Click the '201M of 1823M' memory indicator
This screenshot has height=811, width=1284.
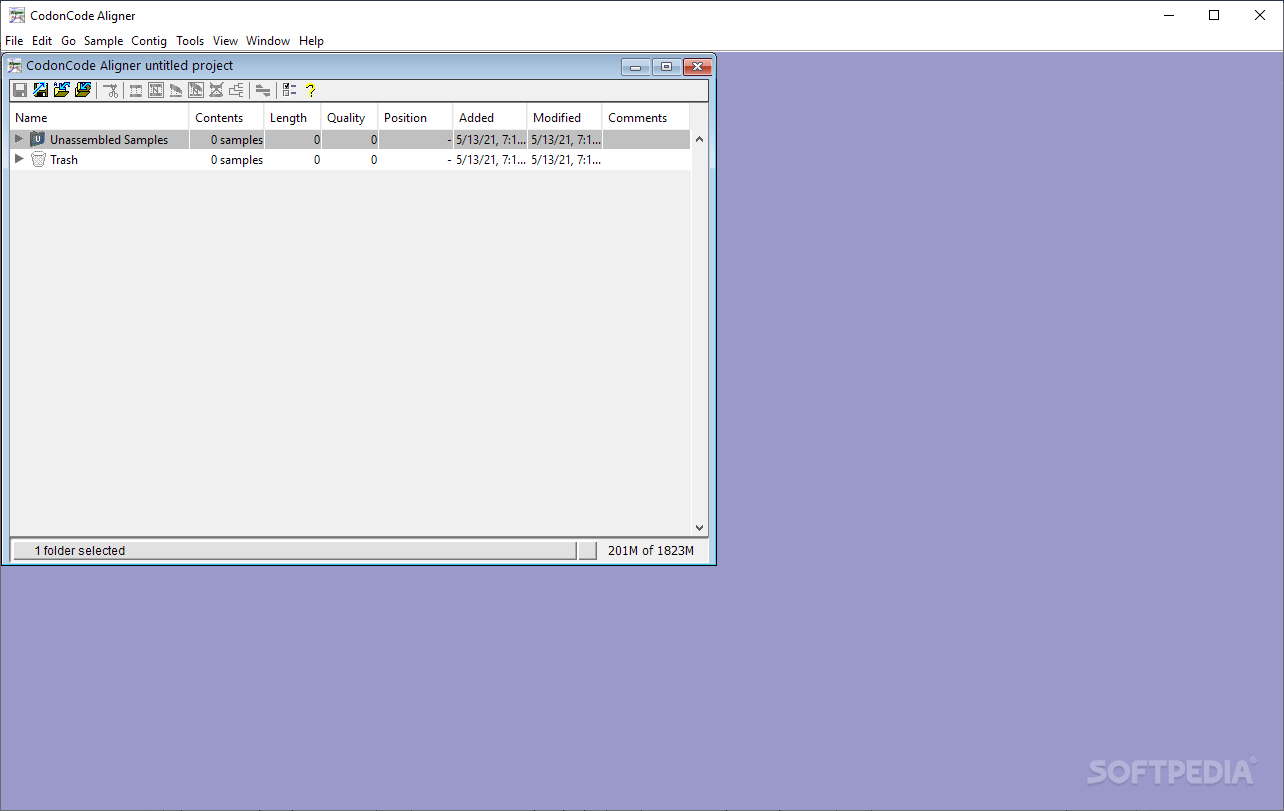[x=651, y=550]
